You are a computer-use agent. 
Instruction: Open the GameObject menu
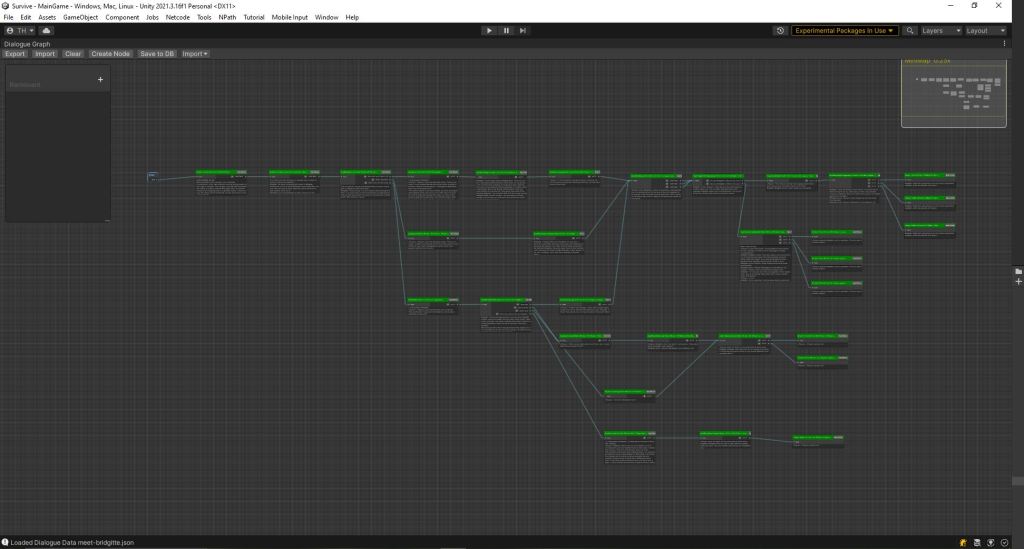(80, 18)
